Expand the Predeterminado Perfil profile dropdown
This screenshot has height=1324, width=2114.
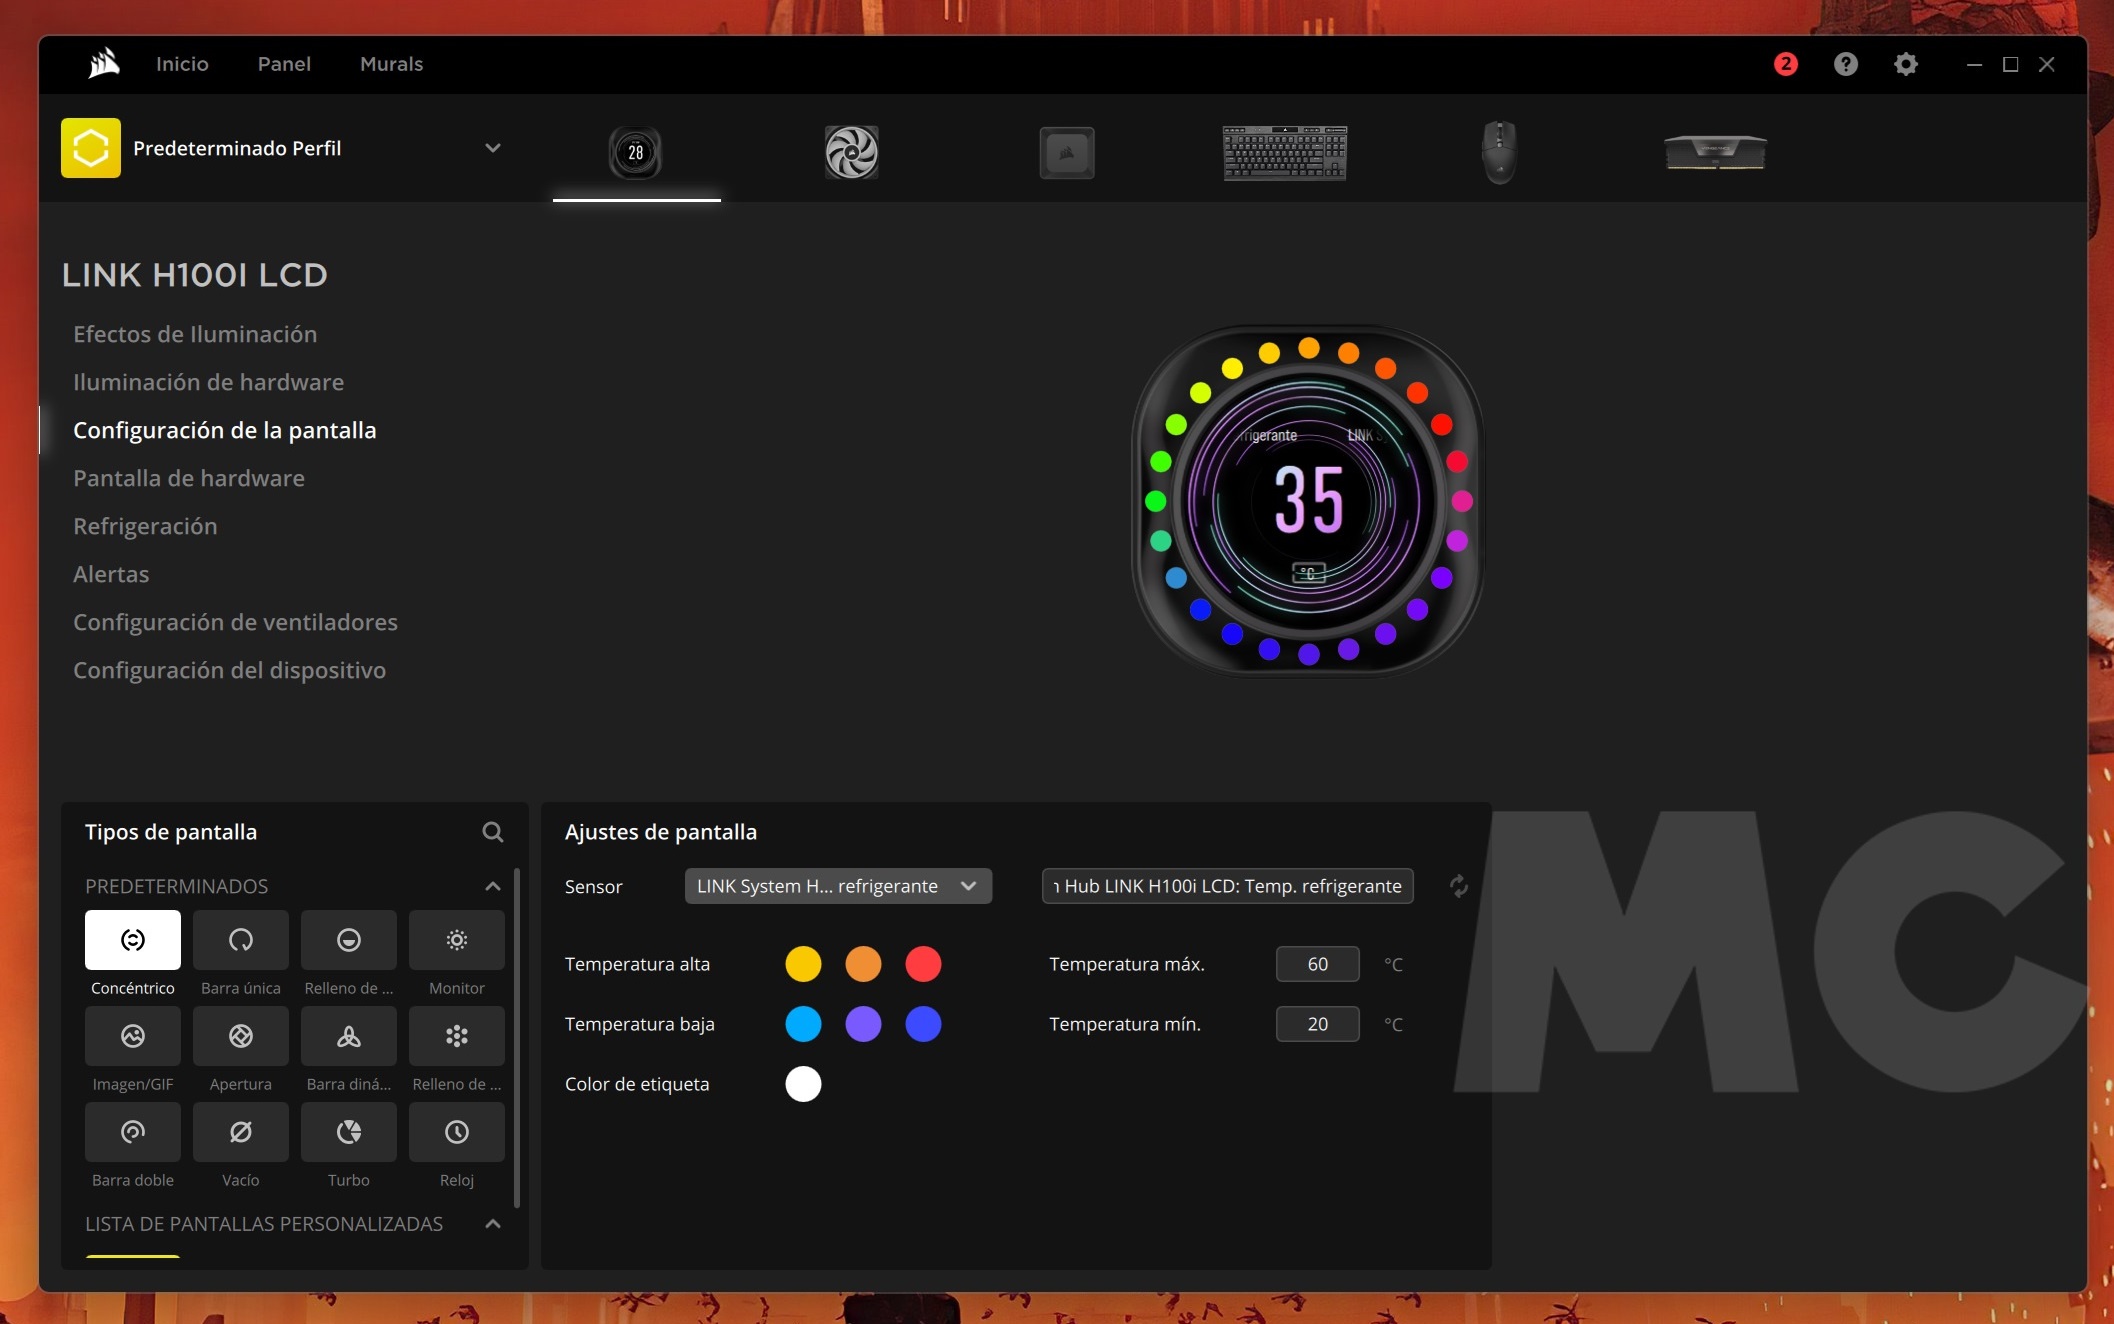coord(492,148)
